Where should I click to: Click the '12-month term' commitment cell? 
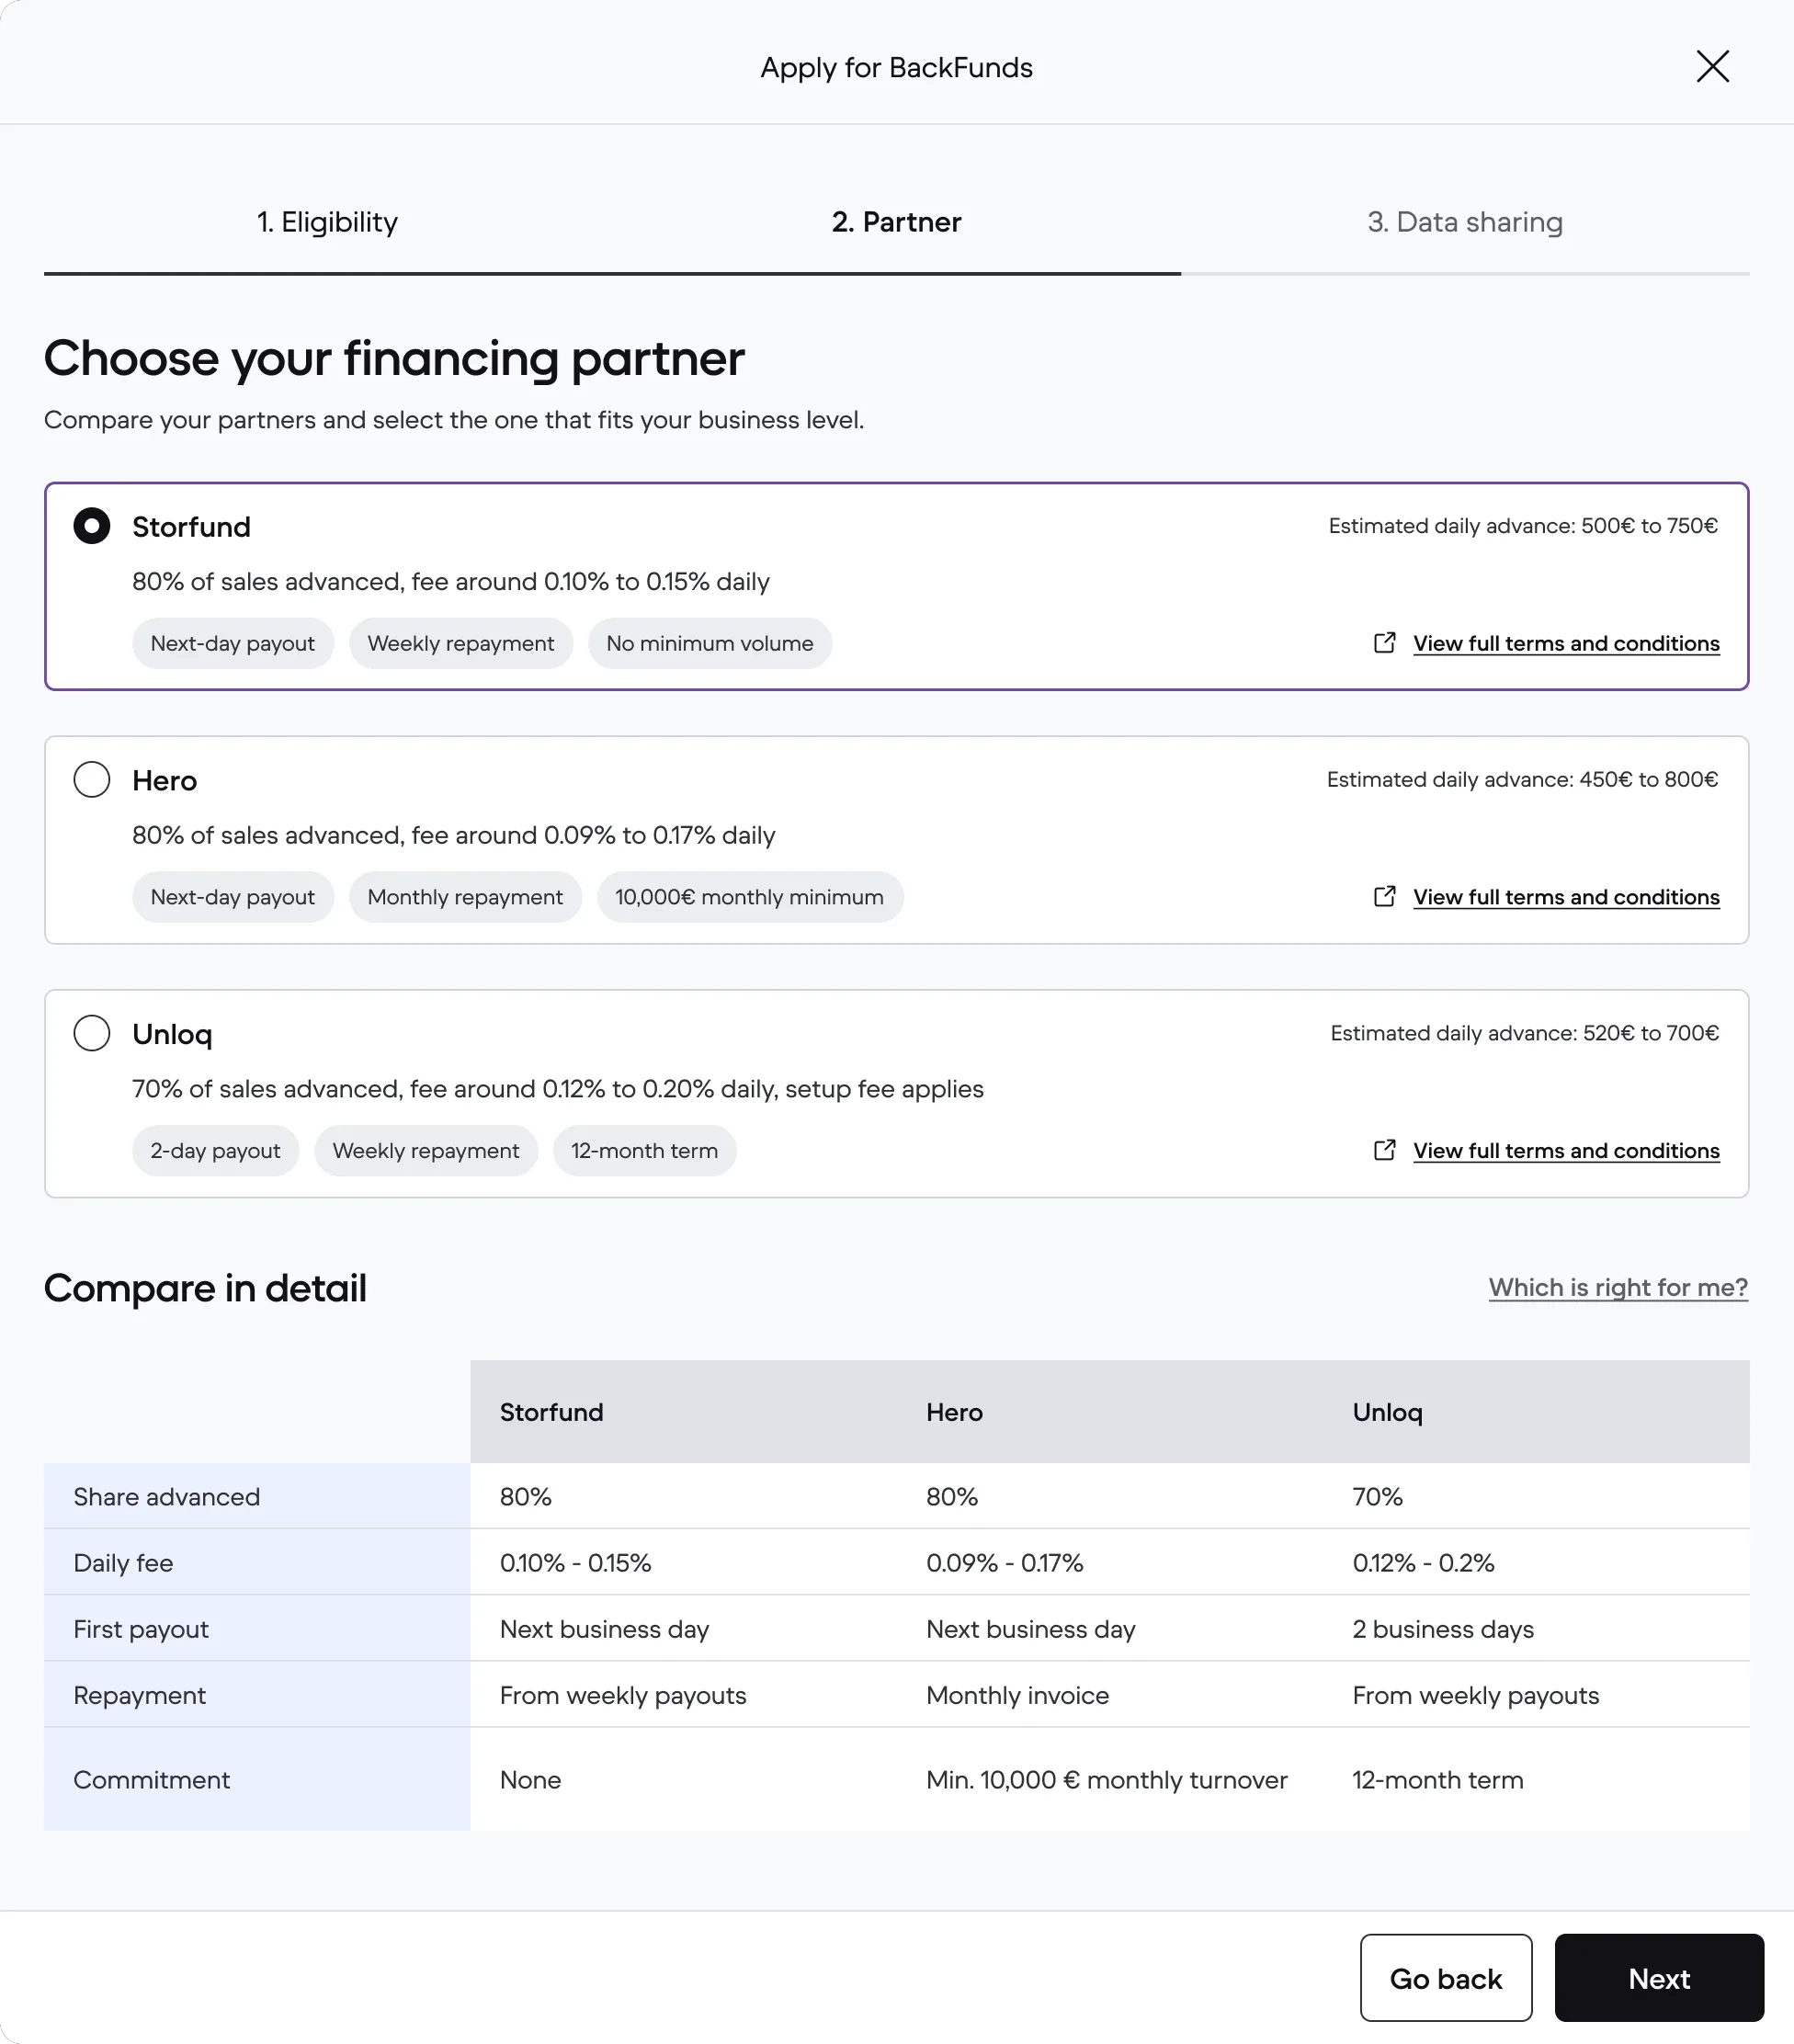coord(1438,1780)
